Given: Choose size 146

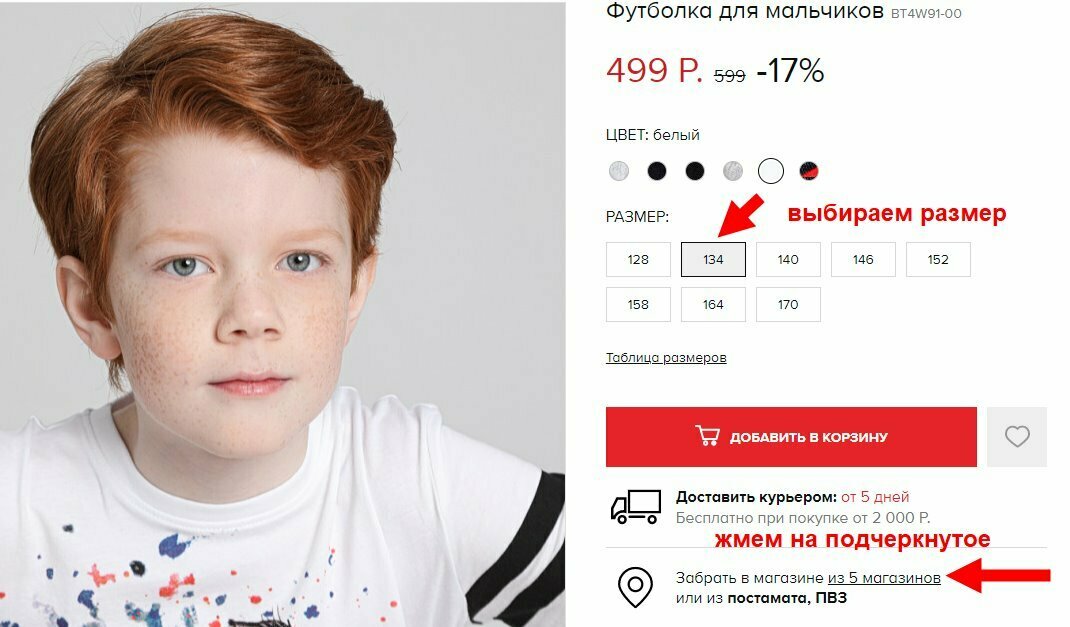Looking at the screenshot, I should tap(863, 259).
